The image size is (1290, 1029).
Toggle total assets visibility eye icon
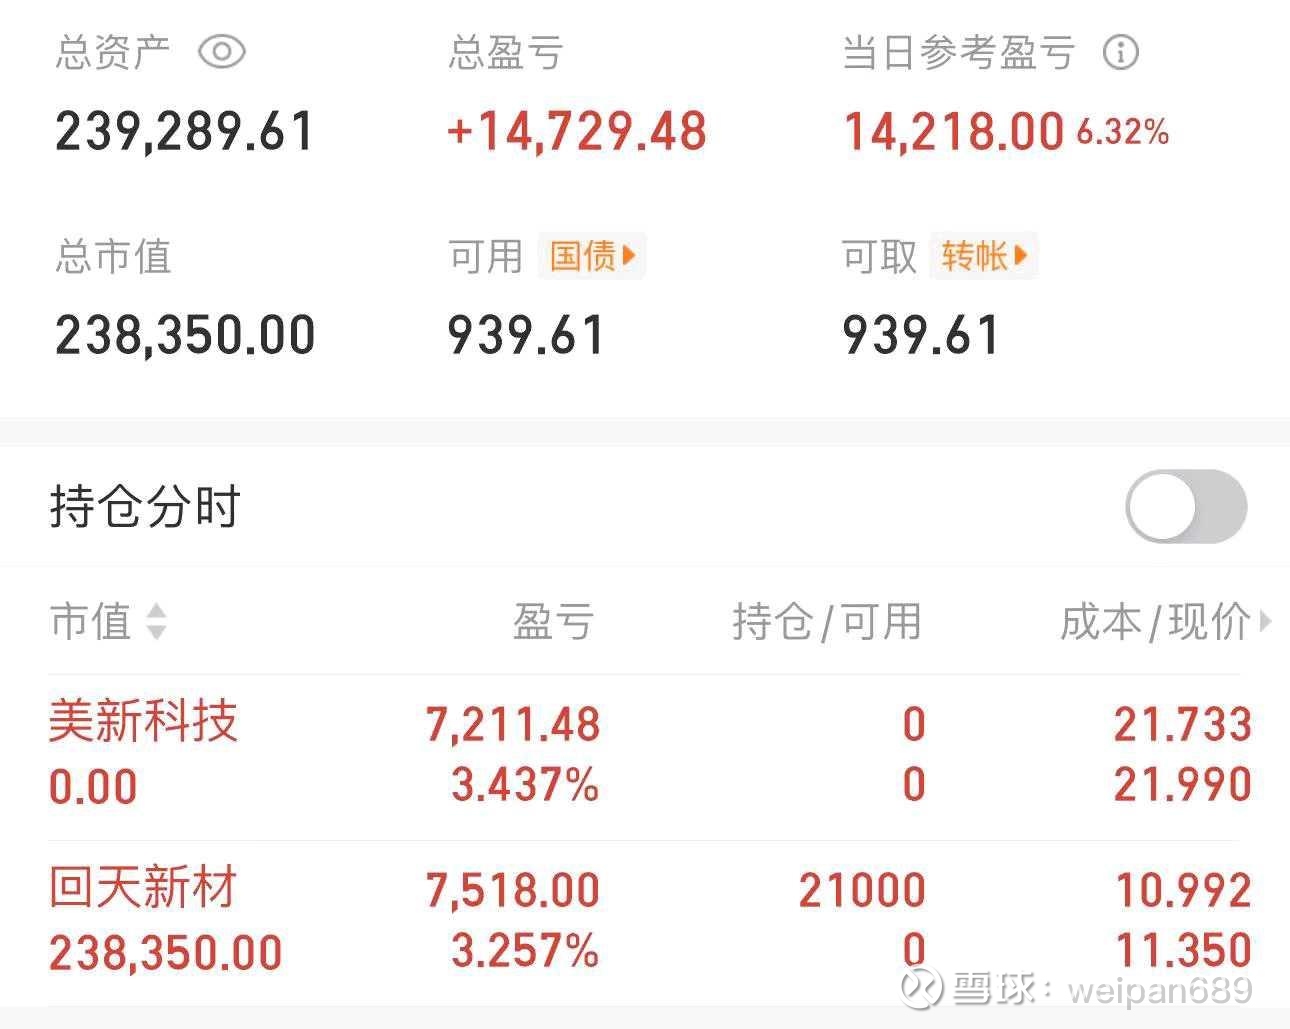pos(221,52)
